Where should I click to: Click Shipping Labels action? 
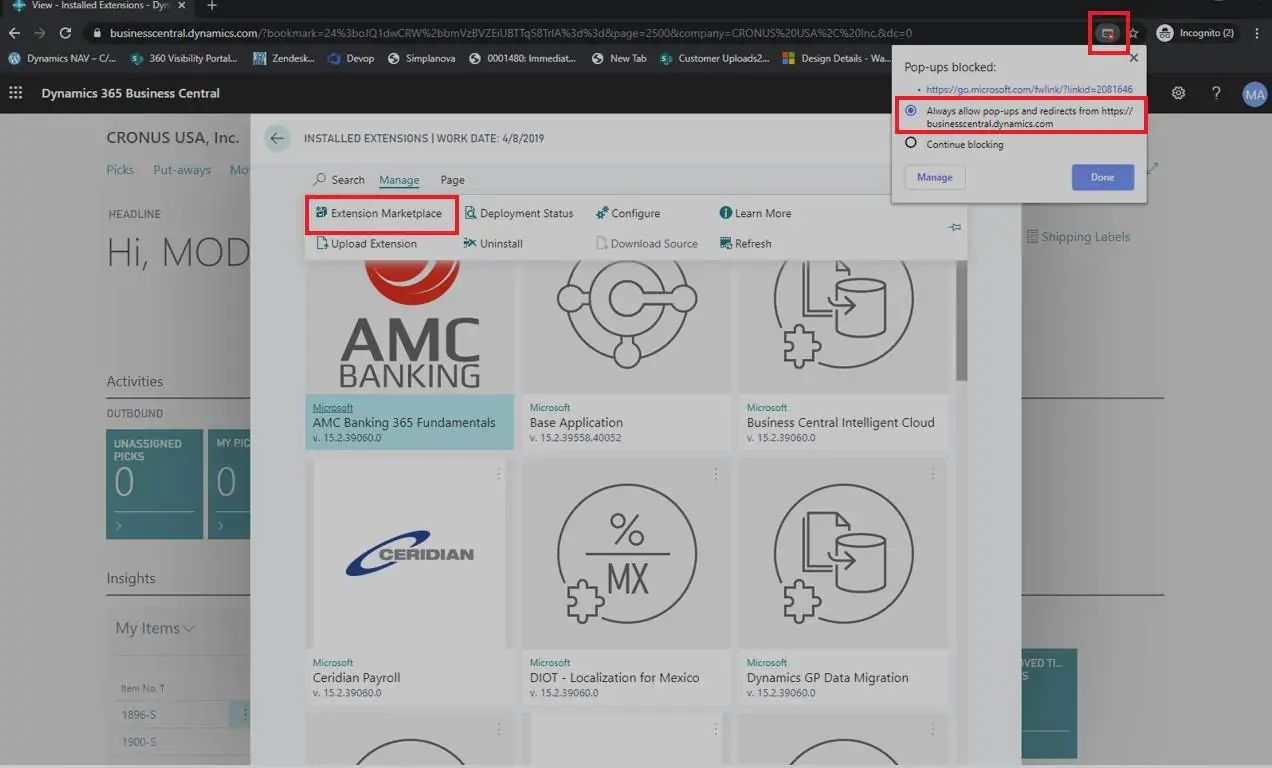pos(1078,237)
